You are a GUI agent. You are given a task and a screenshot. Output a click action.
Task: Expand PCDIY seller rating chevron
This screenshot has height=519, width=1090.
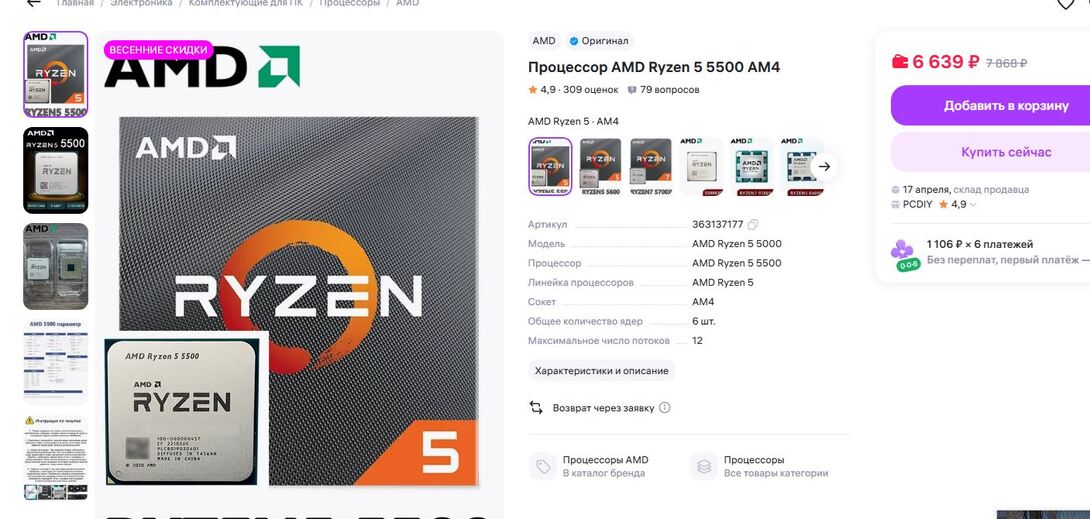(973, 205)
